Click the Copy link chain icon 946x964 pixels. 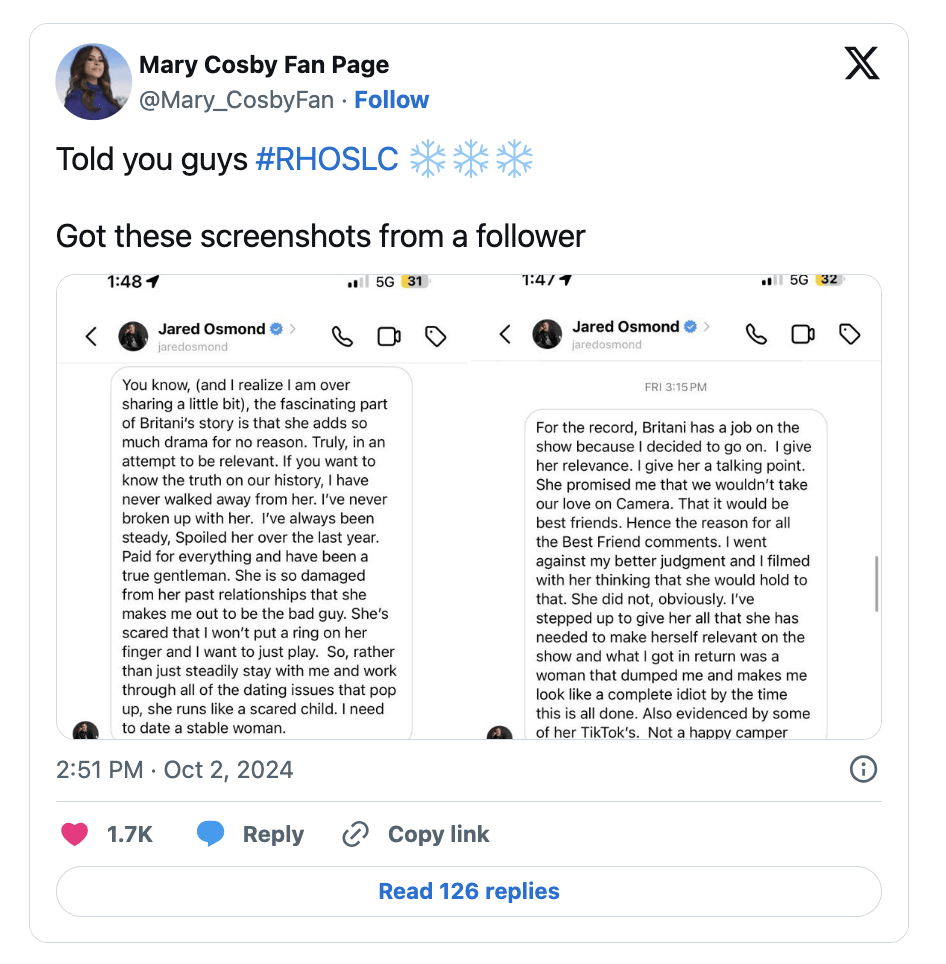point(356,834)
